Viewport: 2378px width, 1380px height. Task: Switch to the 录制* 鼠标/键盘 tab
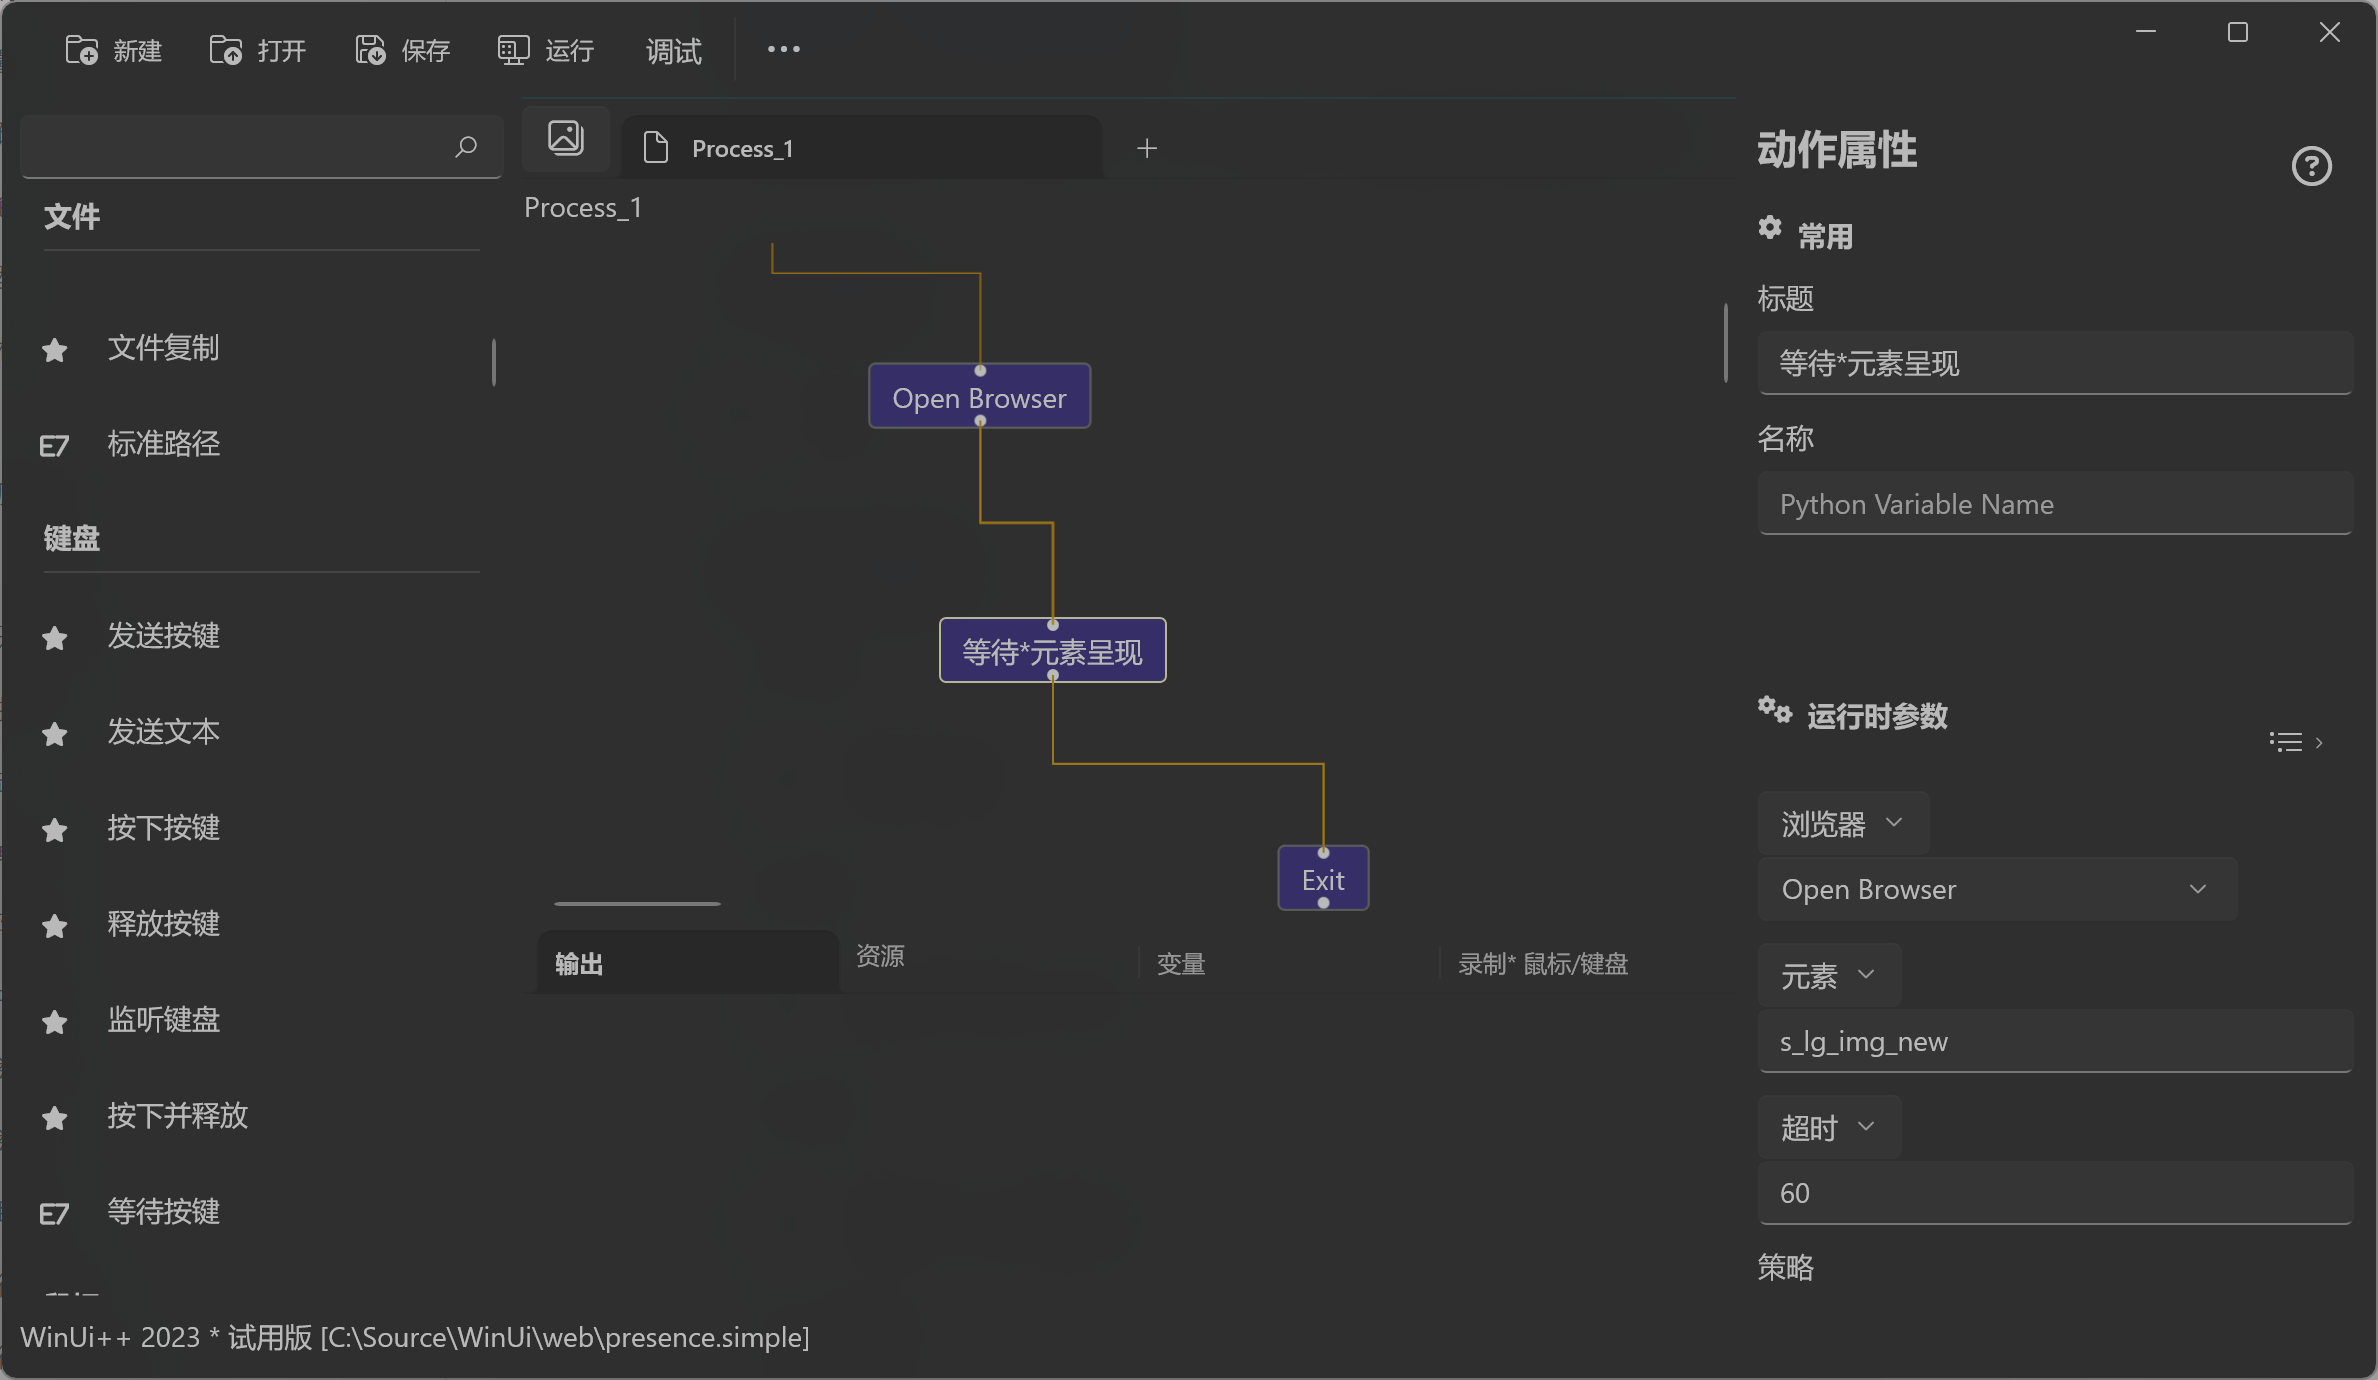[1543, 964]
